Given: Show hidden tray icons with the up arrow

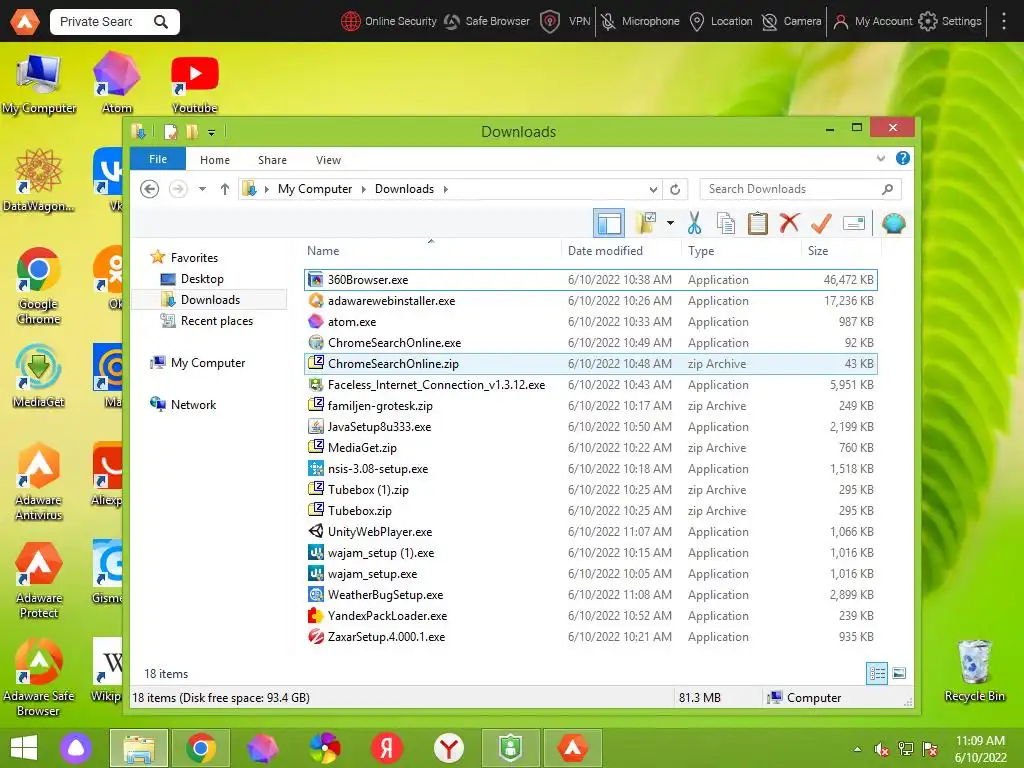Looking at the screenshot, I should tap(857, 749).
